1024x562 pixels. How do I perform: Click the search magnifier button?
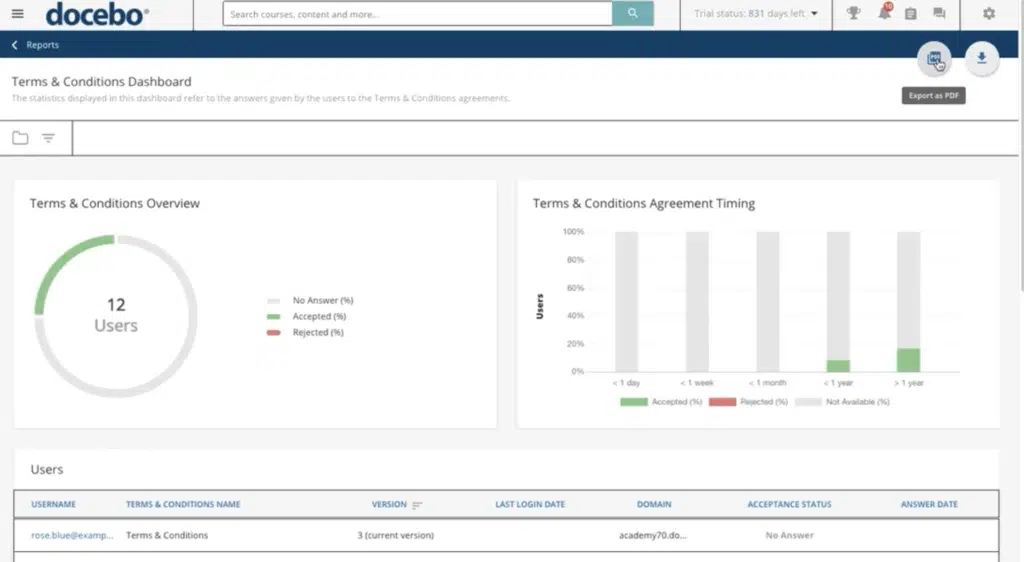click(632, 14)
